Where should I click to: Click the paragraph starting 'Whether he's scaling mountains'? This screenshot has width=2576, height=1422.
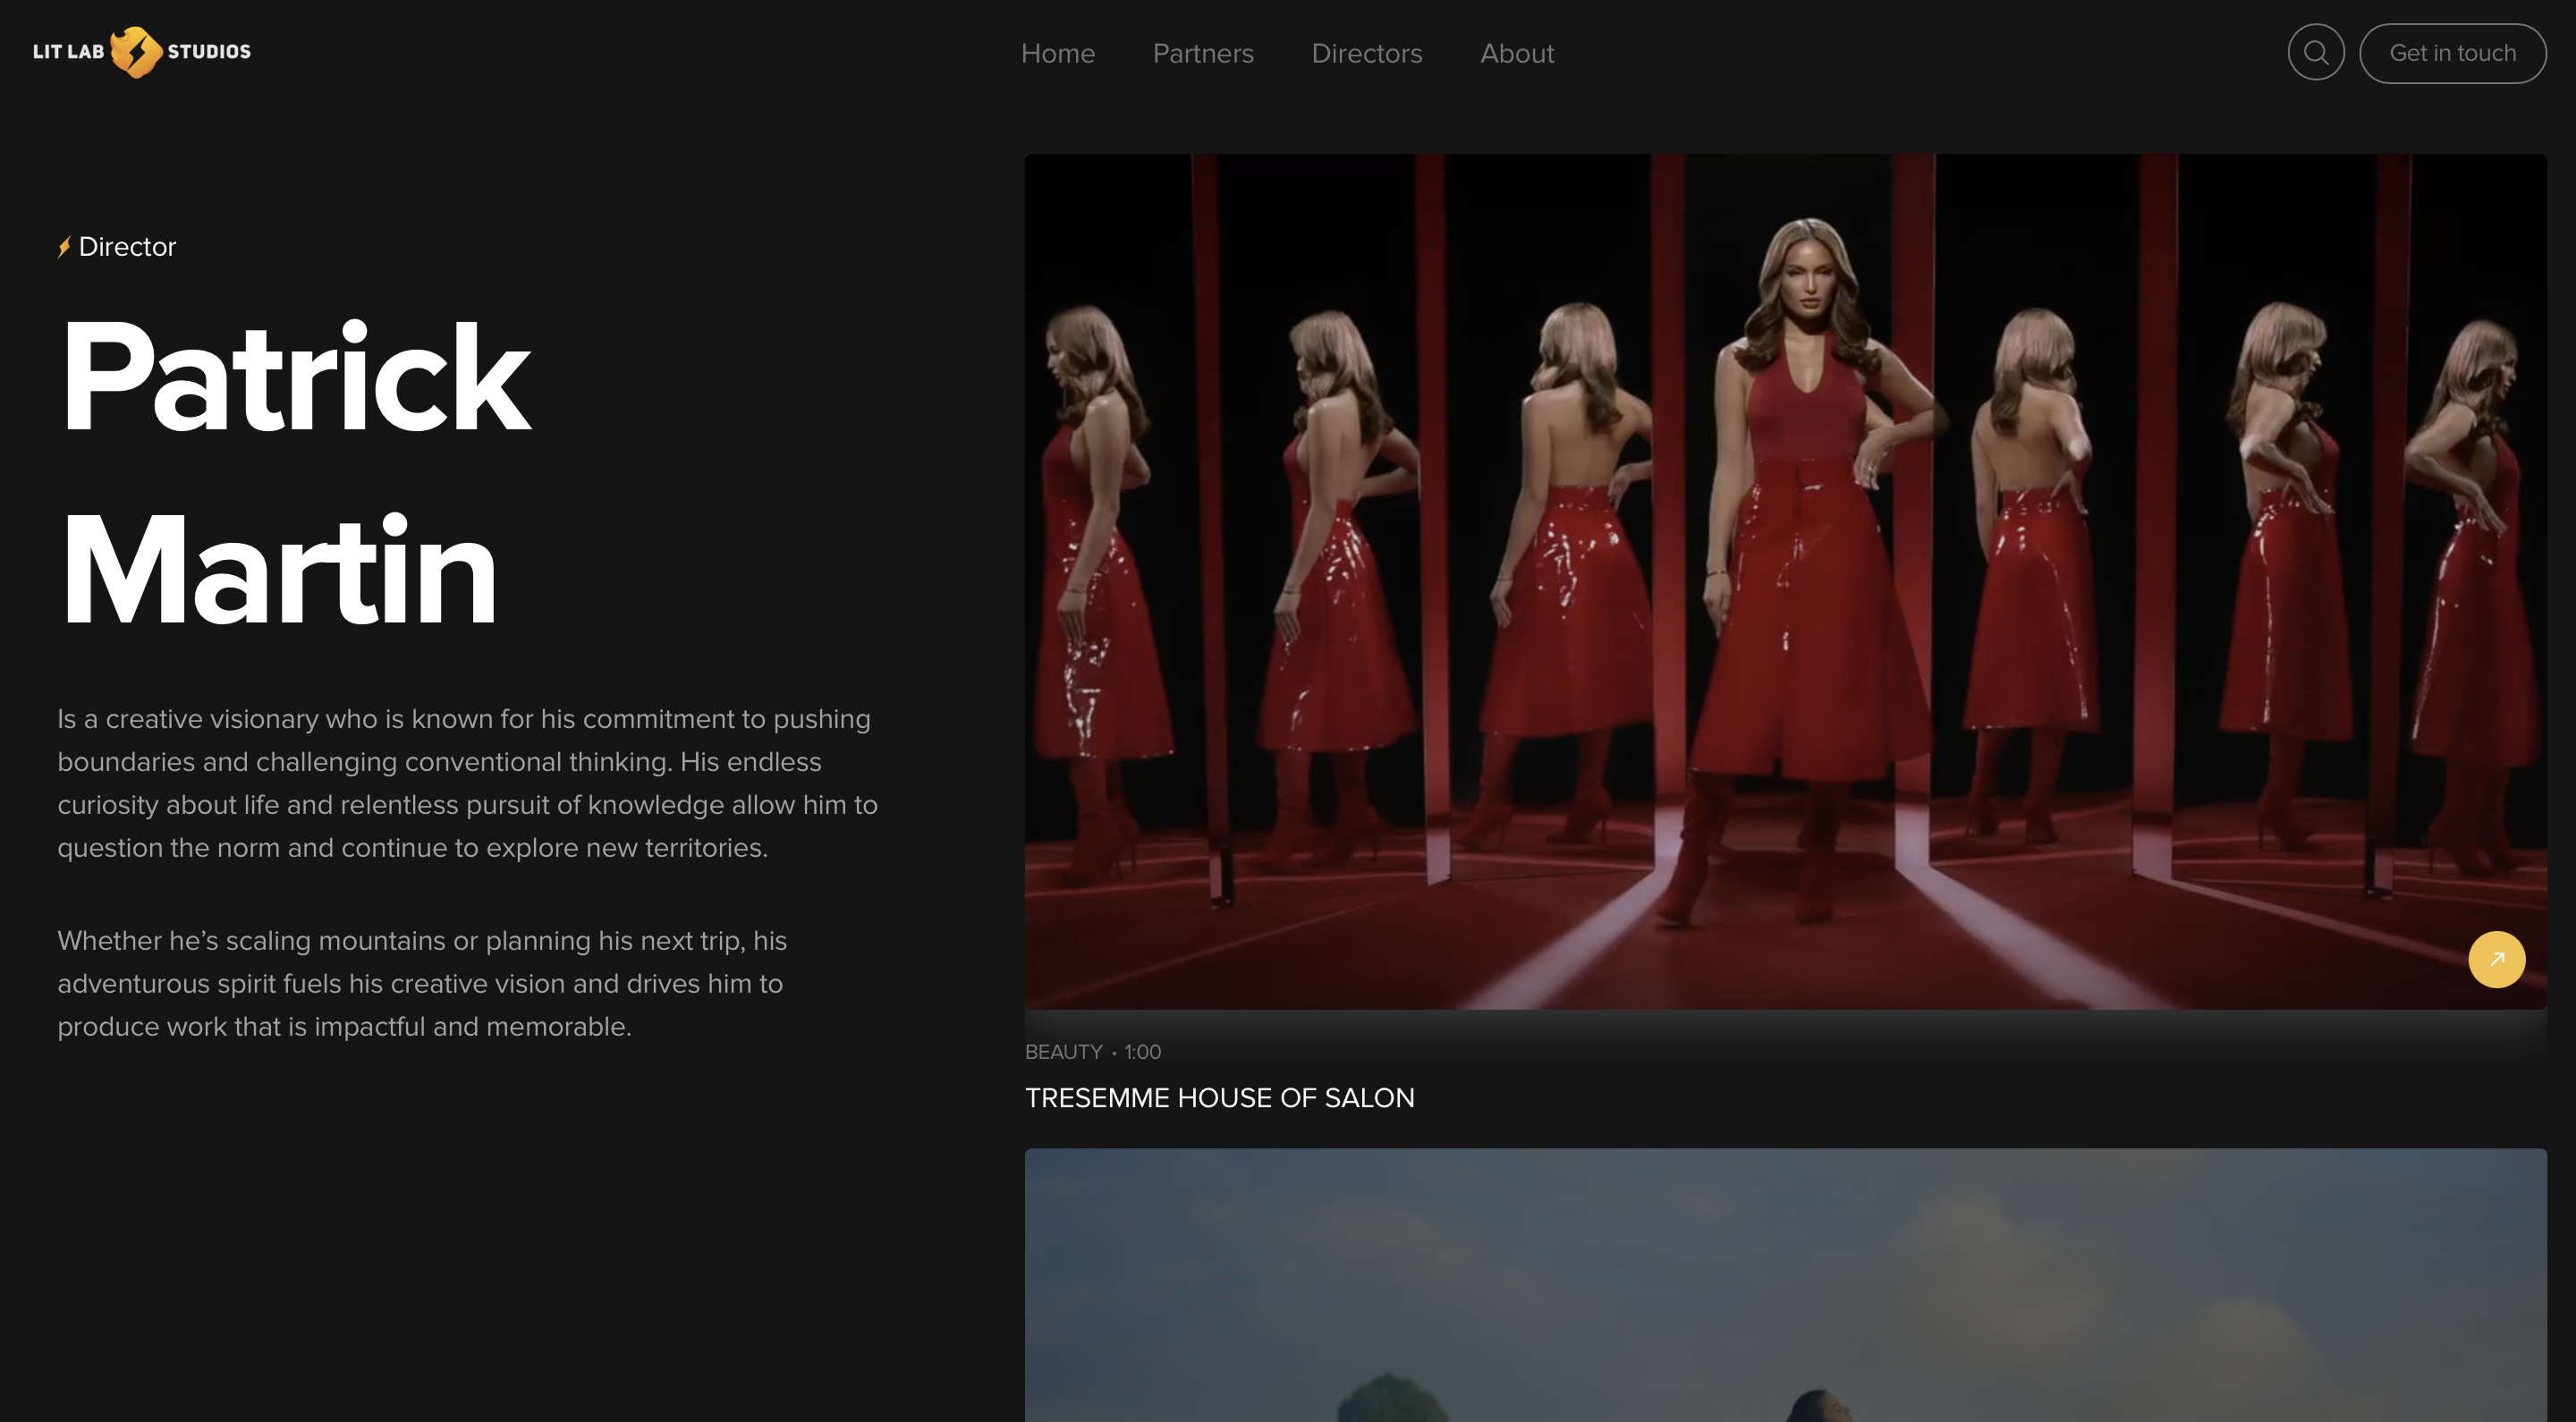click(422, 983)
